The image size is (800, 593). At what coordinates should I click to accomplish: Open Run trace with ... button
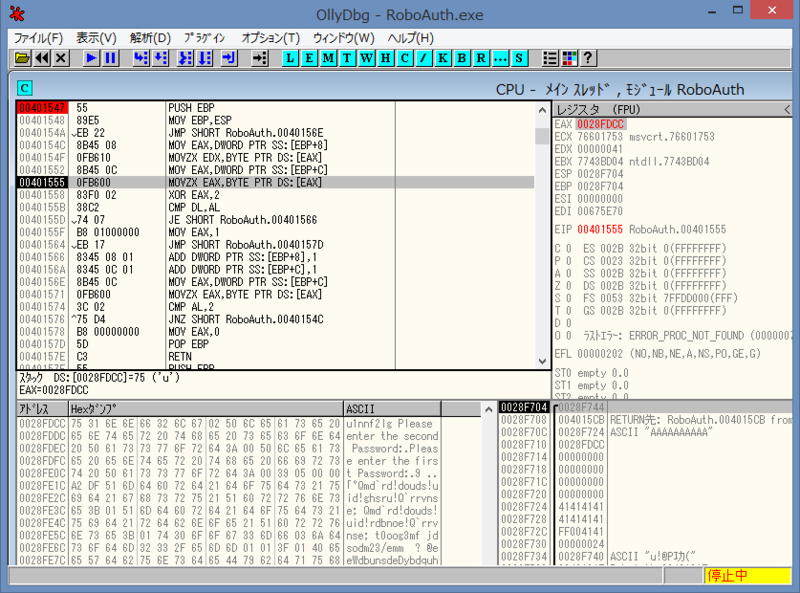pyautogui.click(x=500, y=58)
